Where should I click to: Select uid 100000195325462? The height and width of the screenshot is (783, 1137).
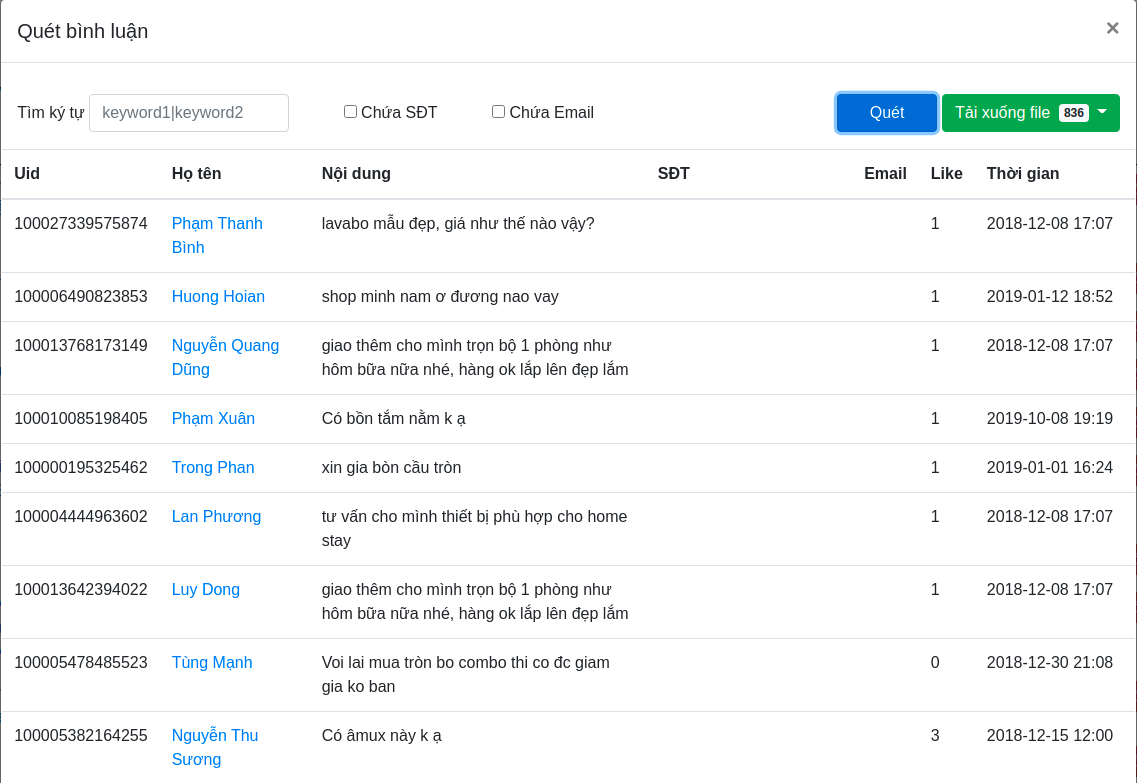(81, 468)
